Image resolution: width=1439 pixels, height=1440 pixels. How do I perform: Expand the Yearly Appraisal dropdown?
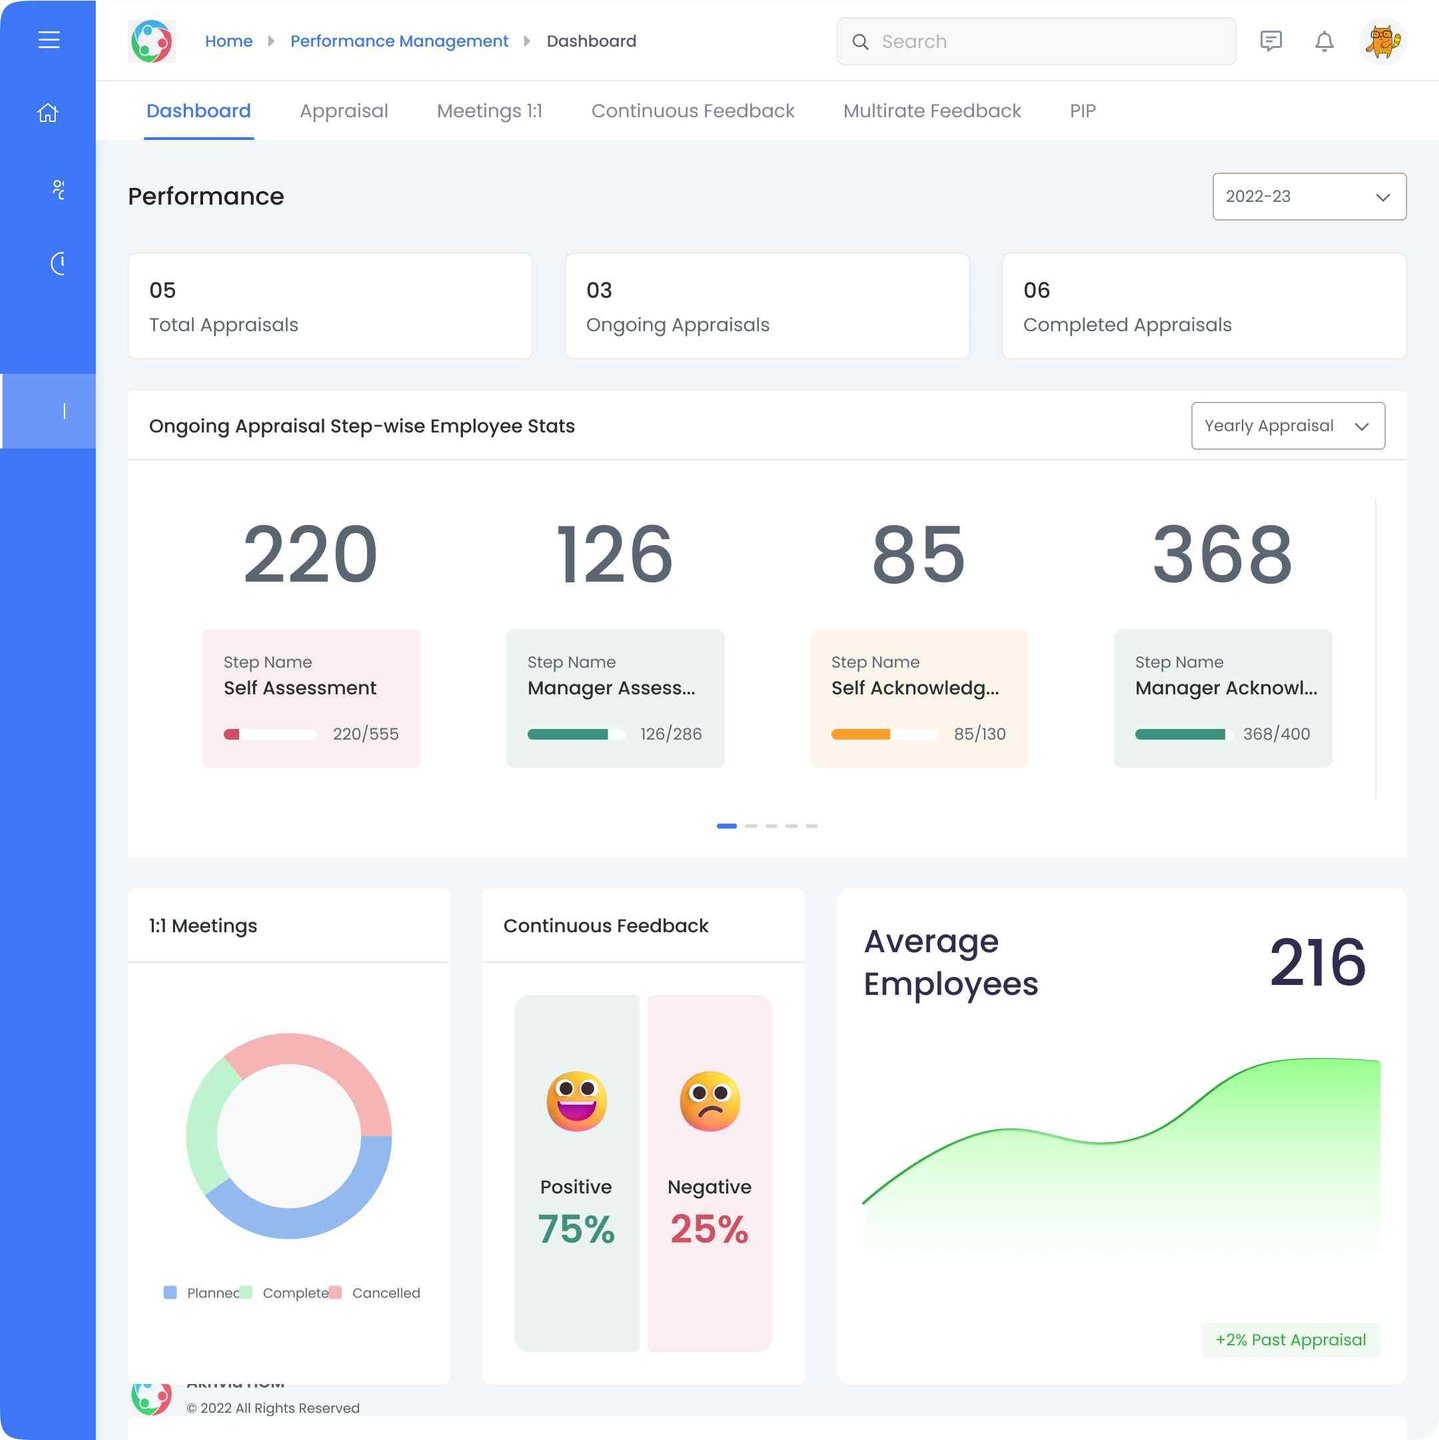tap(1287, 426)
